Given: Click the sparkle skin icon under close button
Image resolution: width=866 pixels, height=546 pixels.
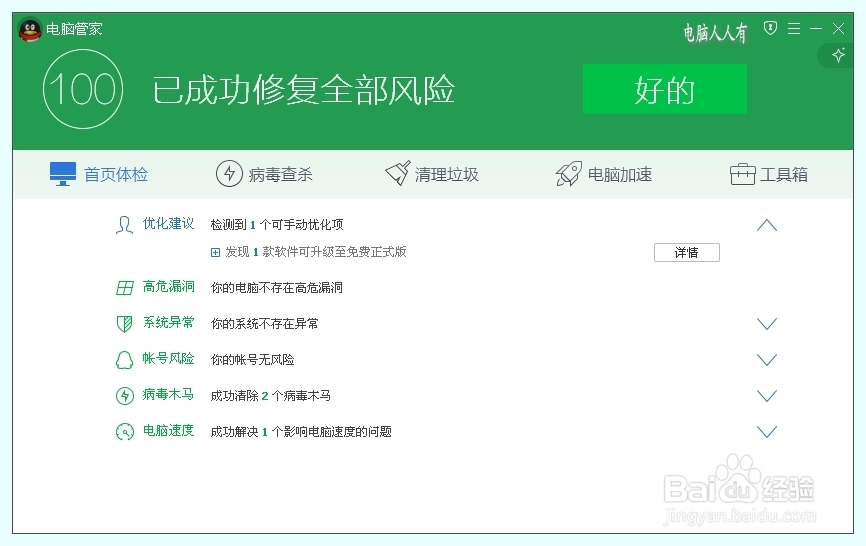Looking at the screenshot, I should [838, 55].
